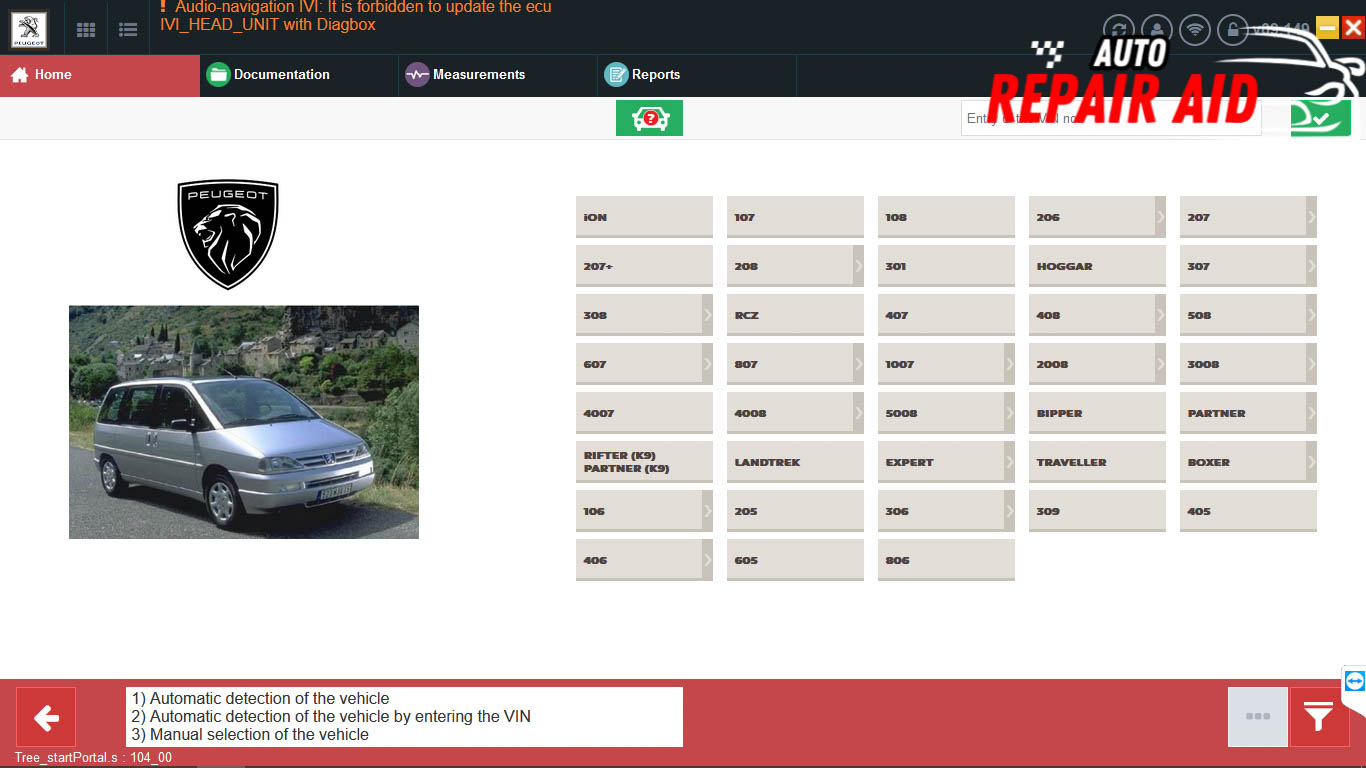Expand the 307 model chevron
Image resolution: width=1366 pixels, height=768 pixels.
[1311, 266]
